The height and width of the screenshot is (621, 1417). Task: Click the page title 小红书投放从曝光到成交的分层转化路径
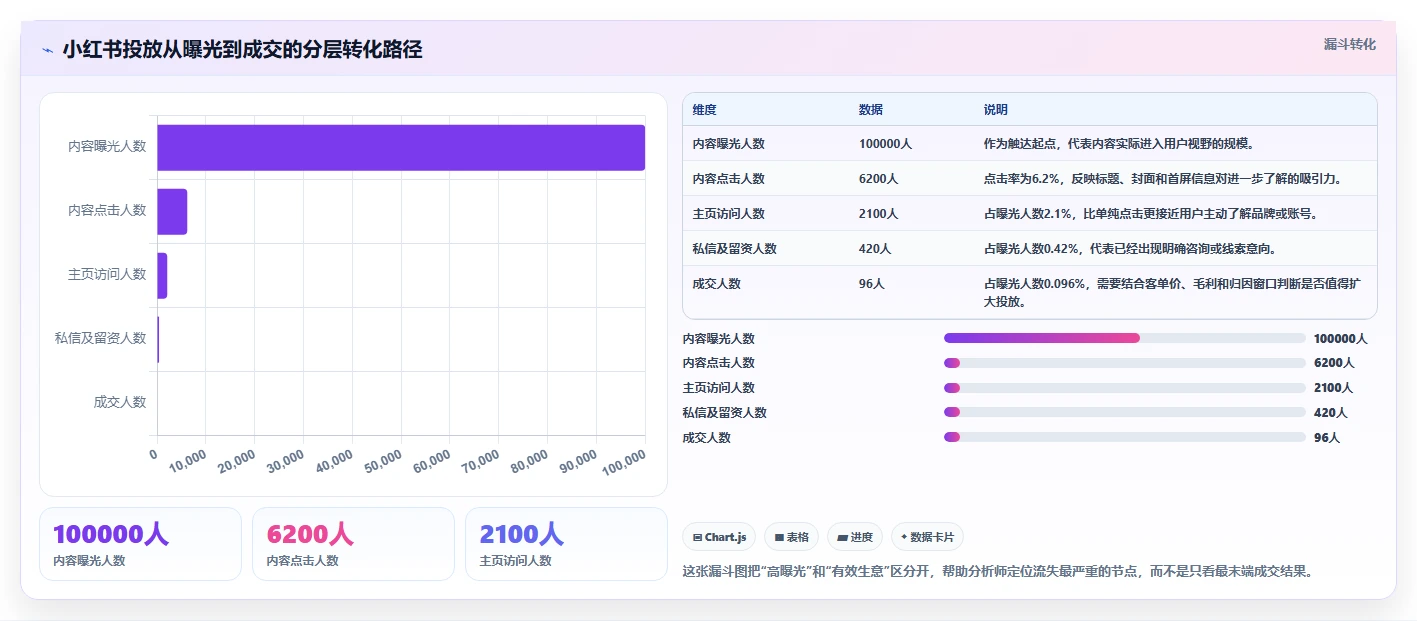tap(242, 50)
